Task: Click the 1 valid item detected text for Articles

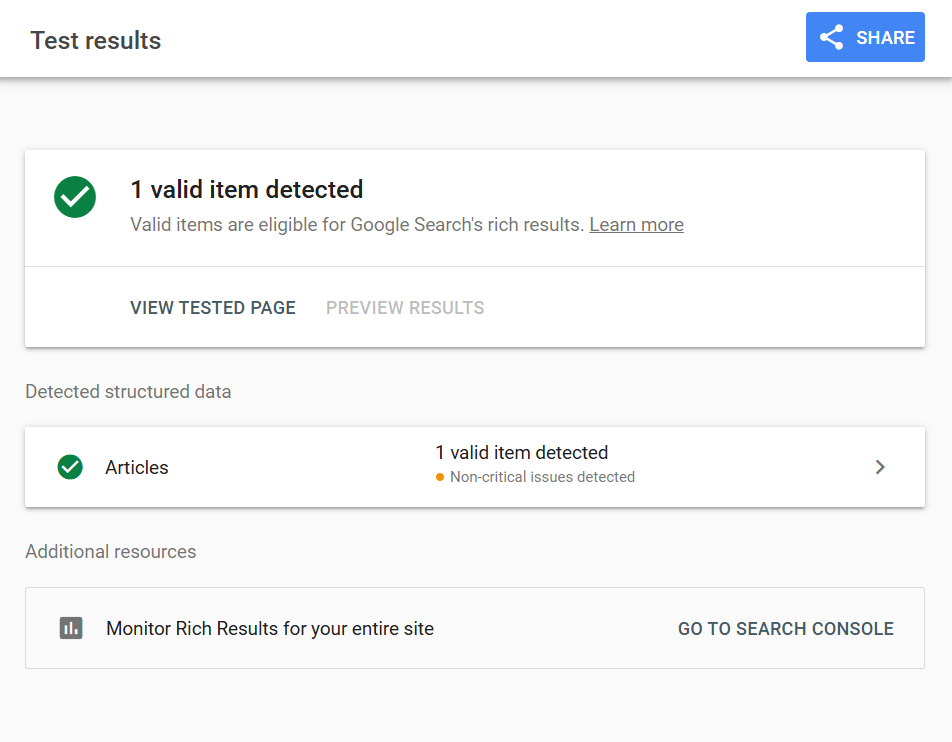Action: pos(522,452)
